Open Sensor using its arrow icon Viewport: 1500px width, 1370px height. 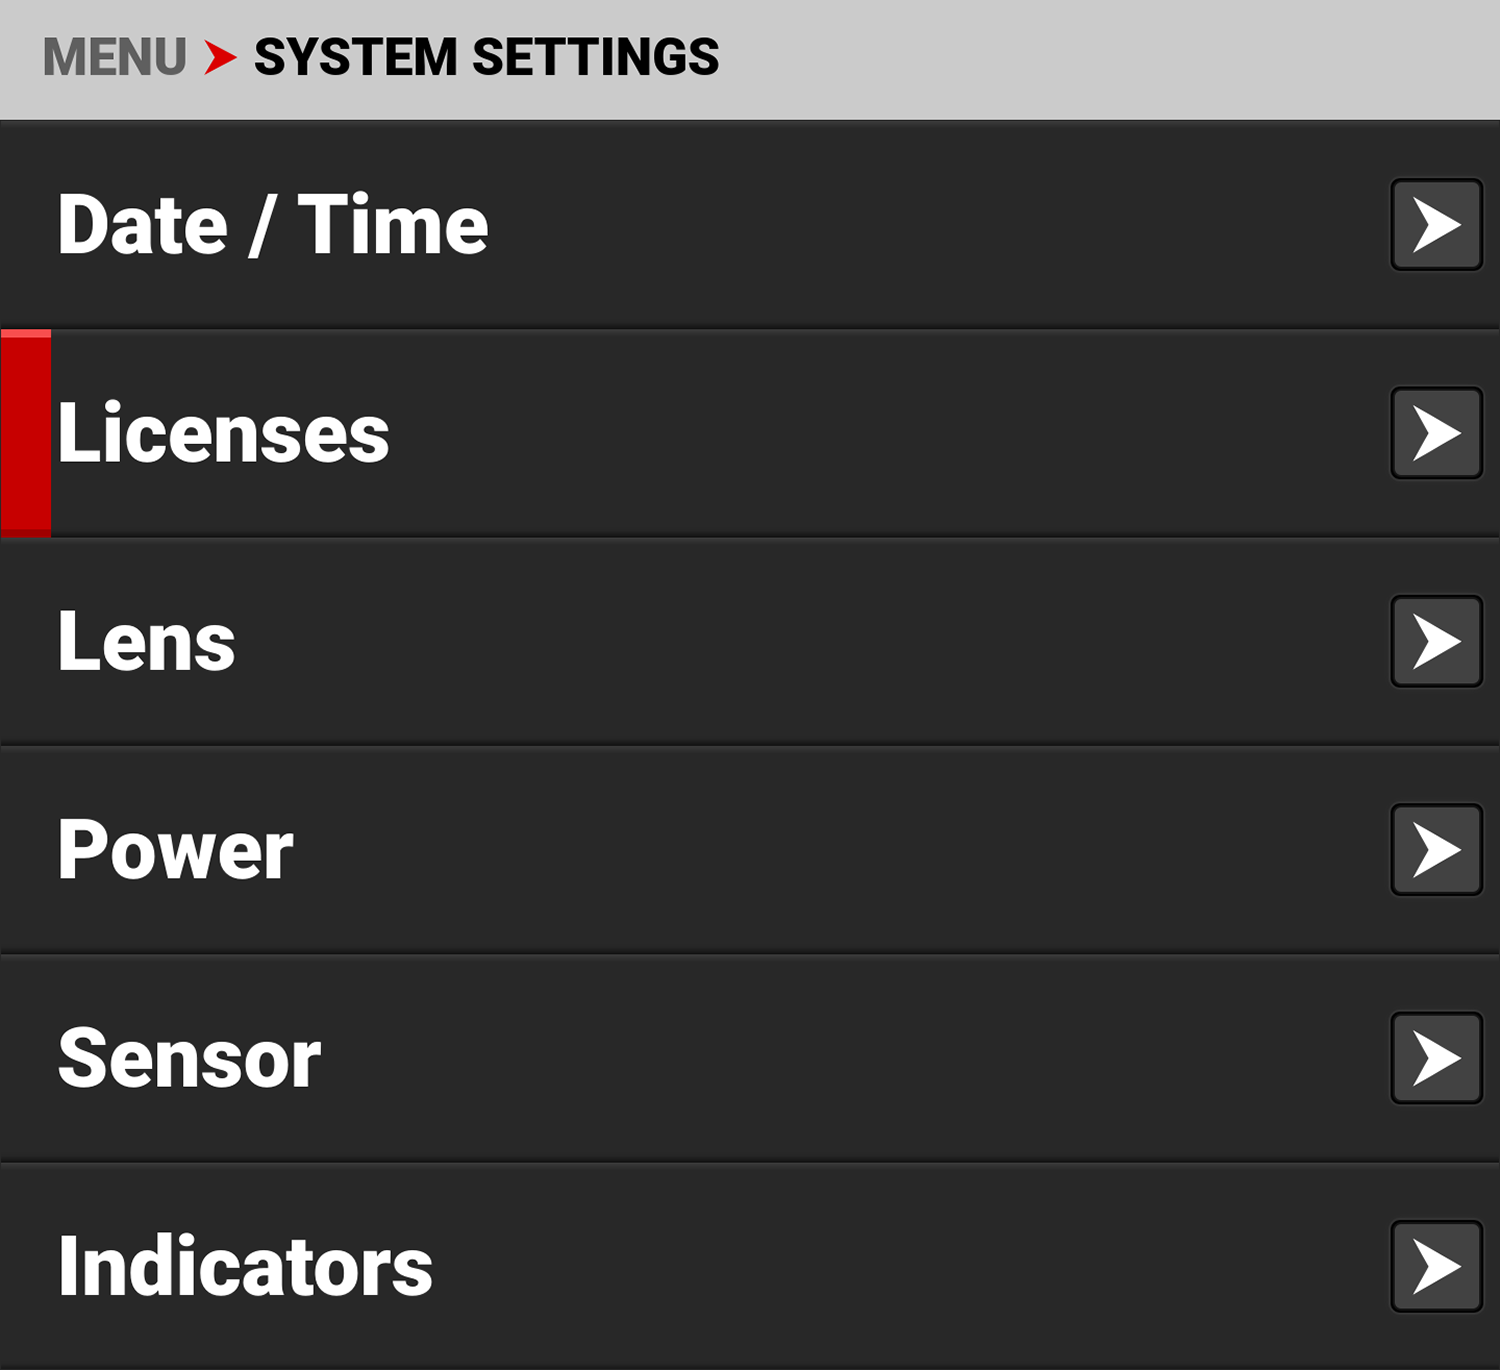coord(1436,1058)
